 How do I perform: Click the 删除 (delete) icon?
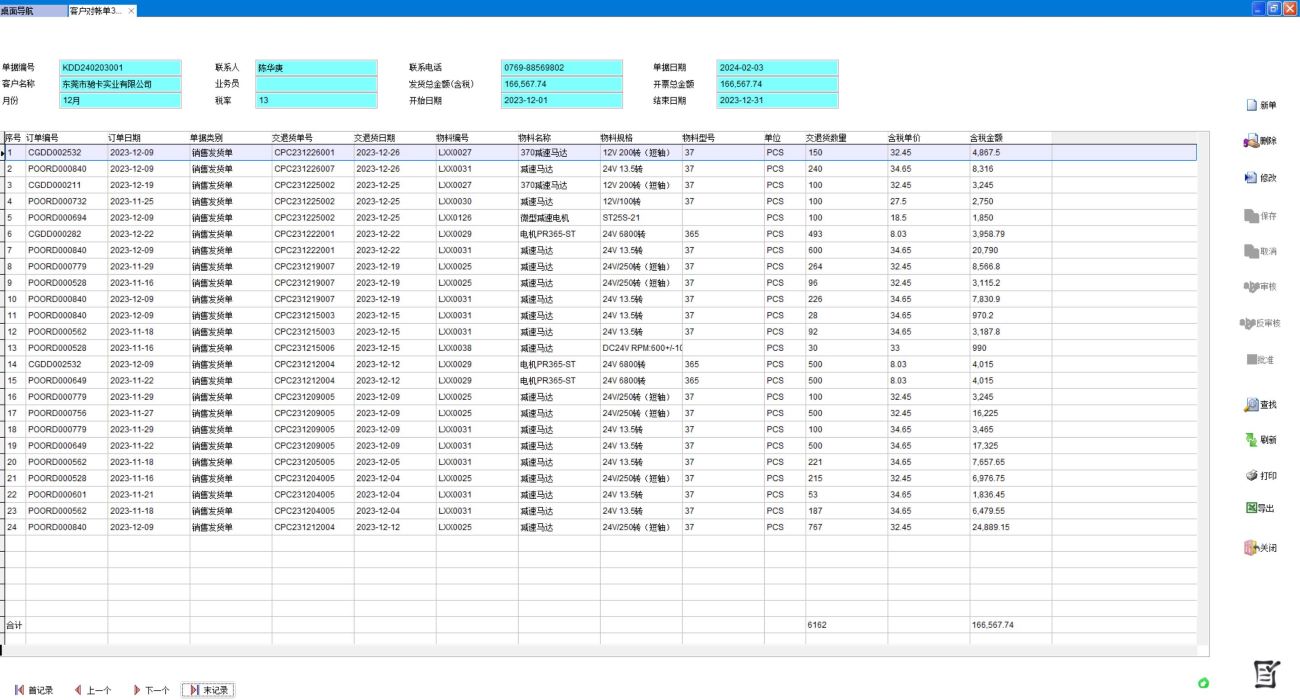tap(1250, 142)
